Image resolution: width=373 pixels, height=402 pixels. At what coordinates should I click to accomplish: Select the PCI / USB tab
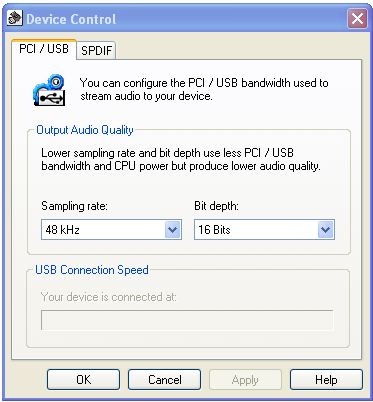coord(44,49)
